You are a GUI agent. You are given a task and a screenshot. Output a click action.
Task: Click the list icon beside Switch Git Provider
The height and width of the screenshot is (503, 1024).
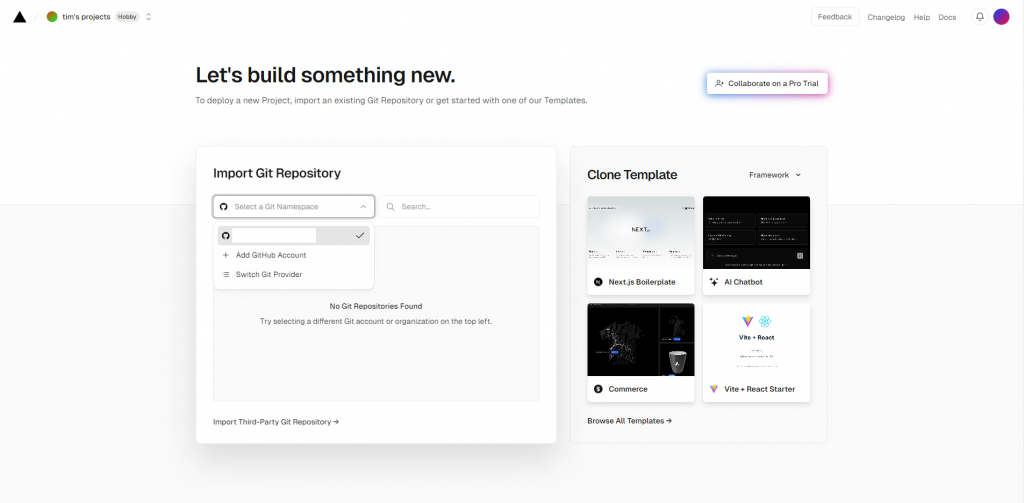coord(226,274)
